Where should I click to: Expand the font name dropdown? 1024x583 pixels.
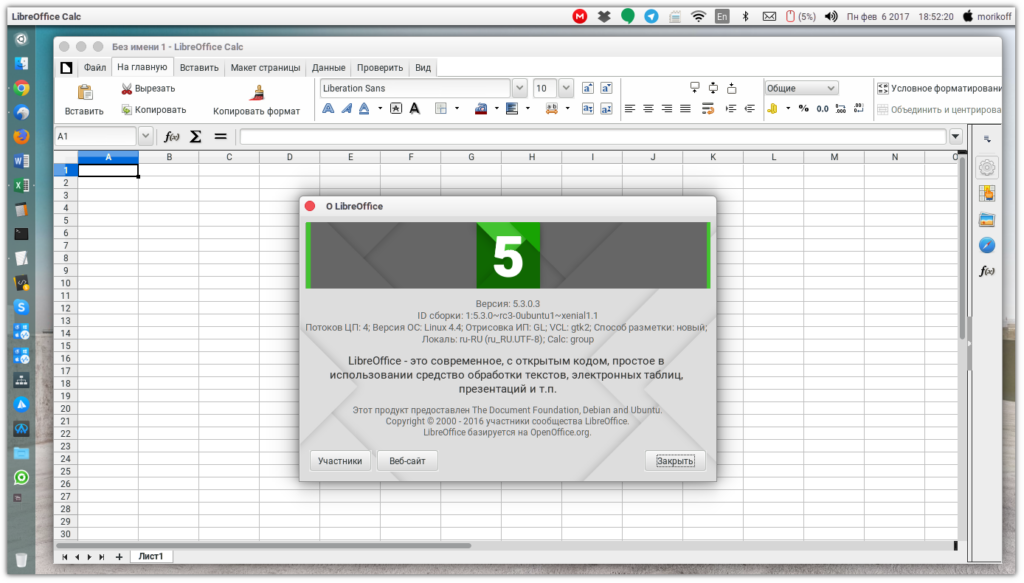click(x=519, y=88)
